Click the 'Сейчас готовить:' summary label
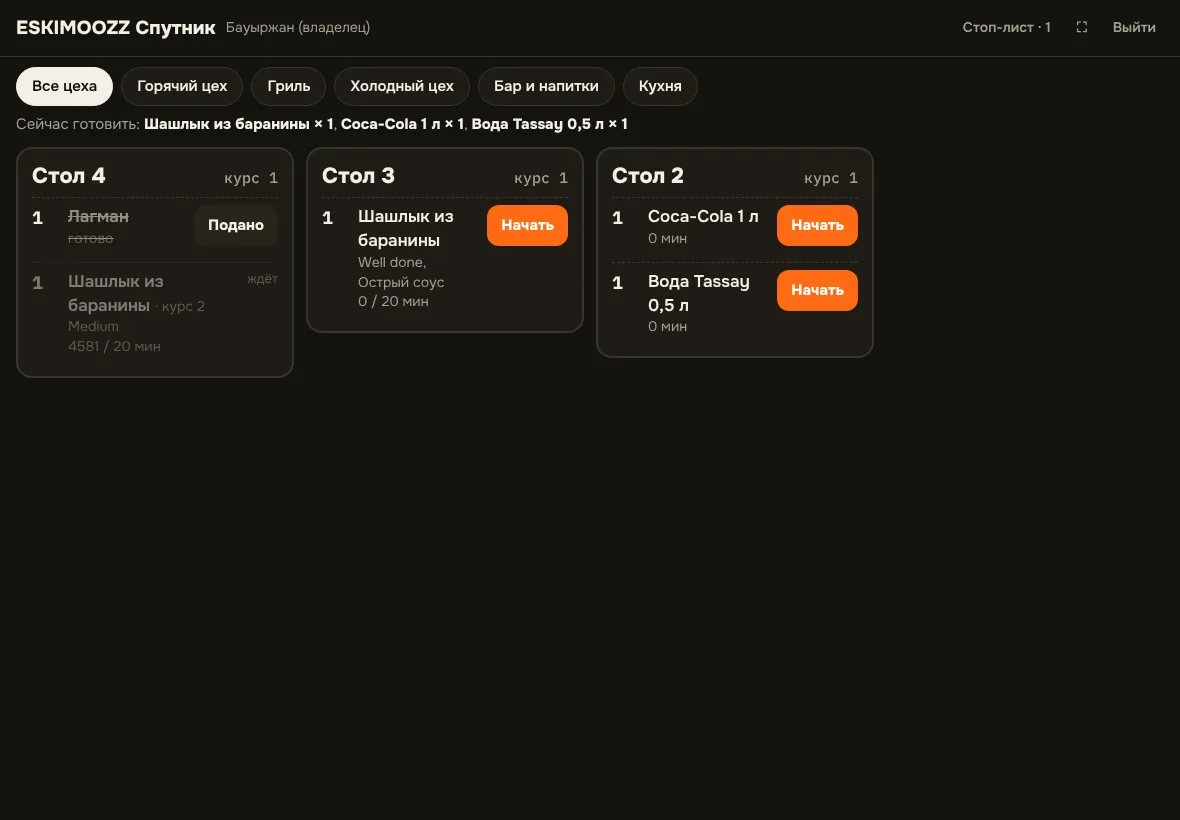The image size is (1180, 820). point(78,124)
